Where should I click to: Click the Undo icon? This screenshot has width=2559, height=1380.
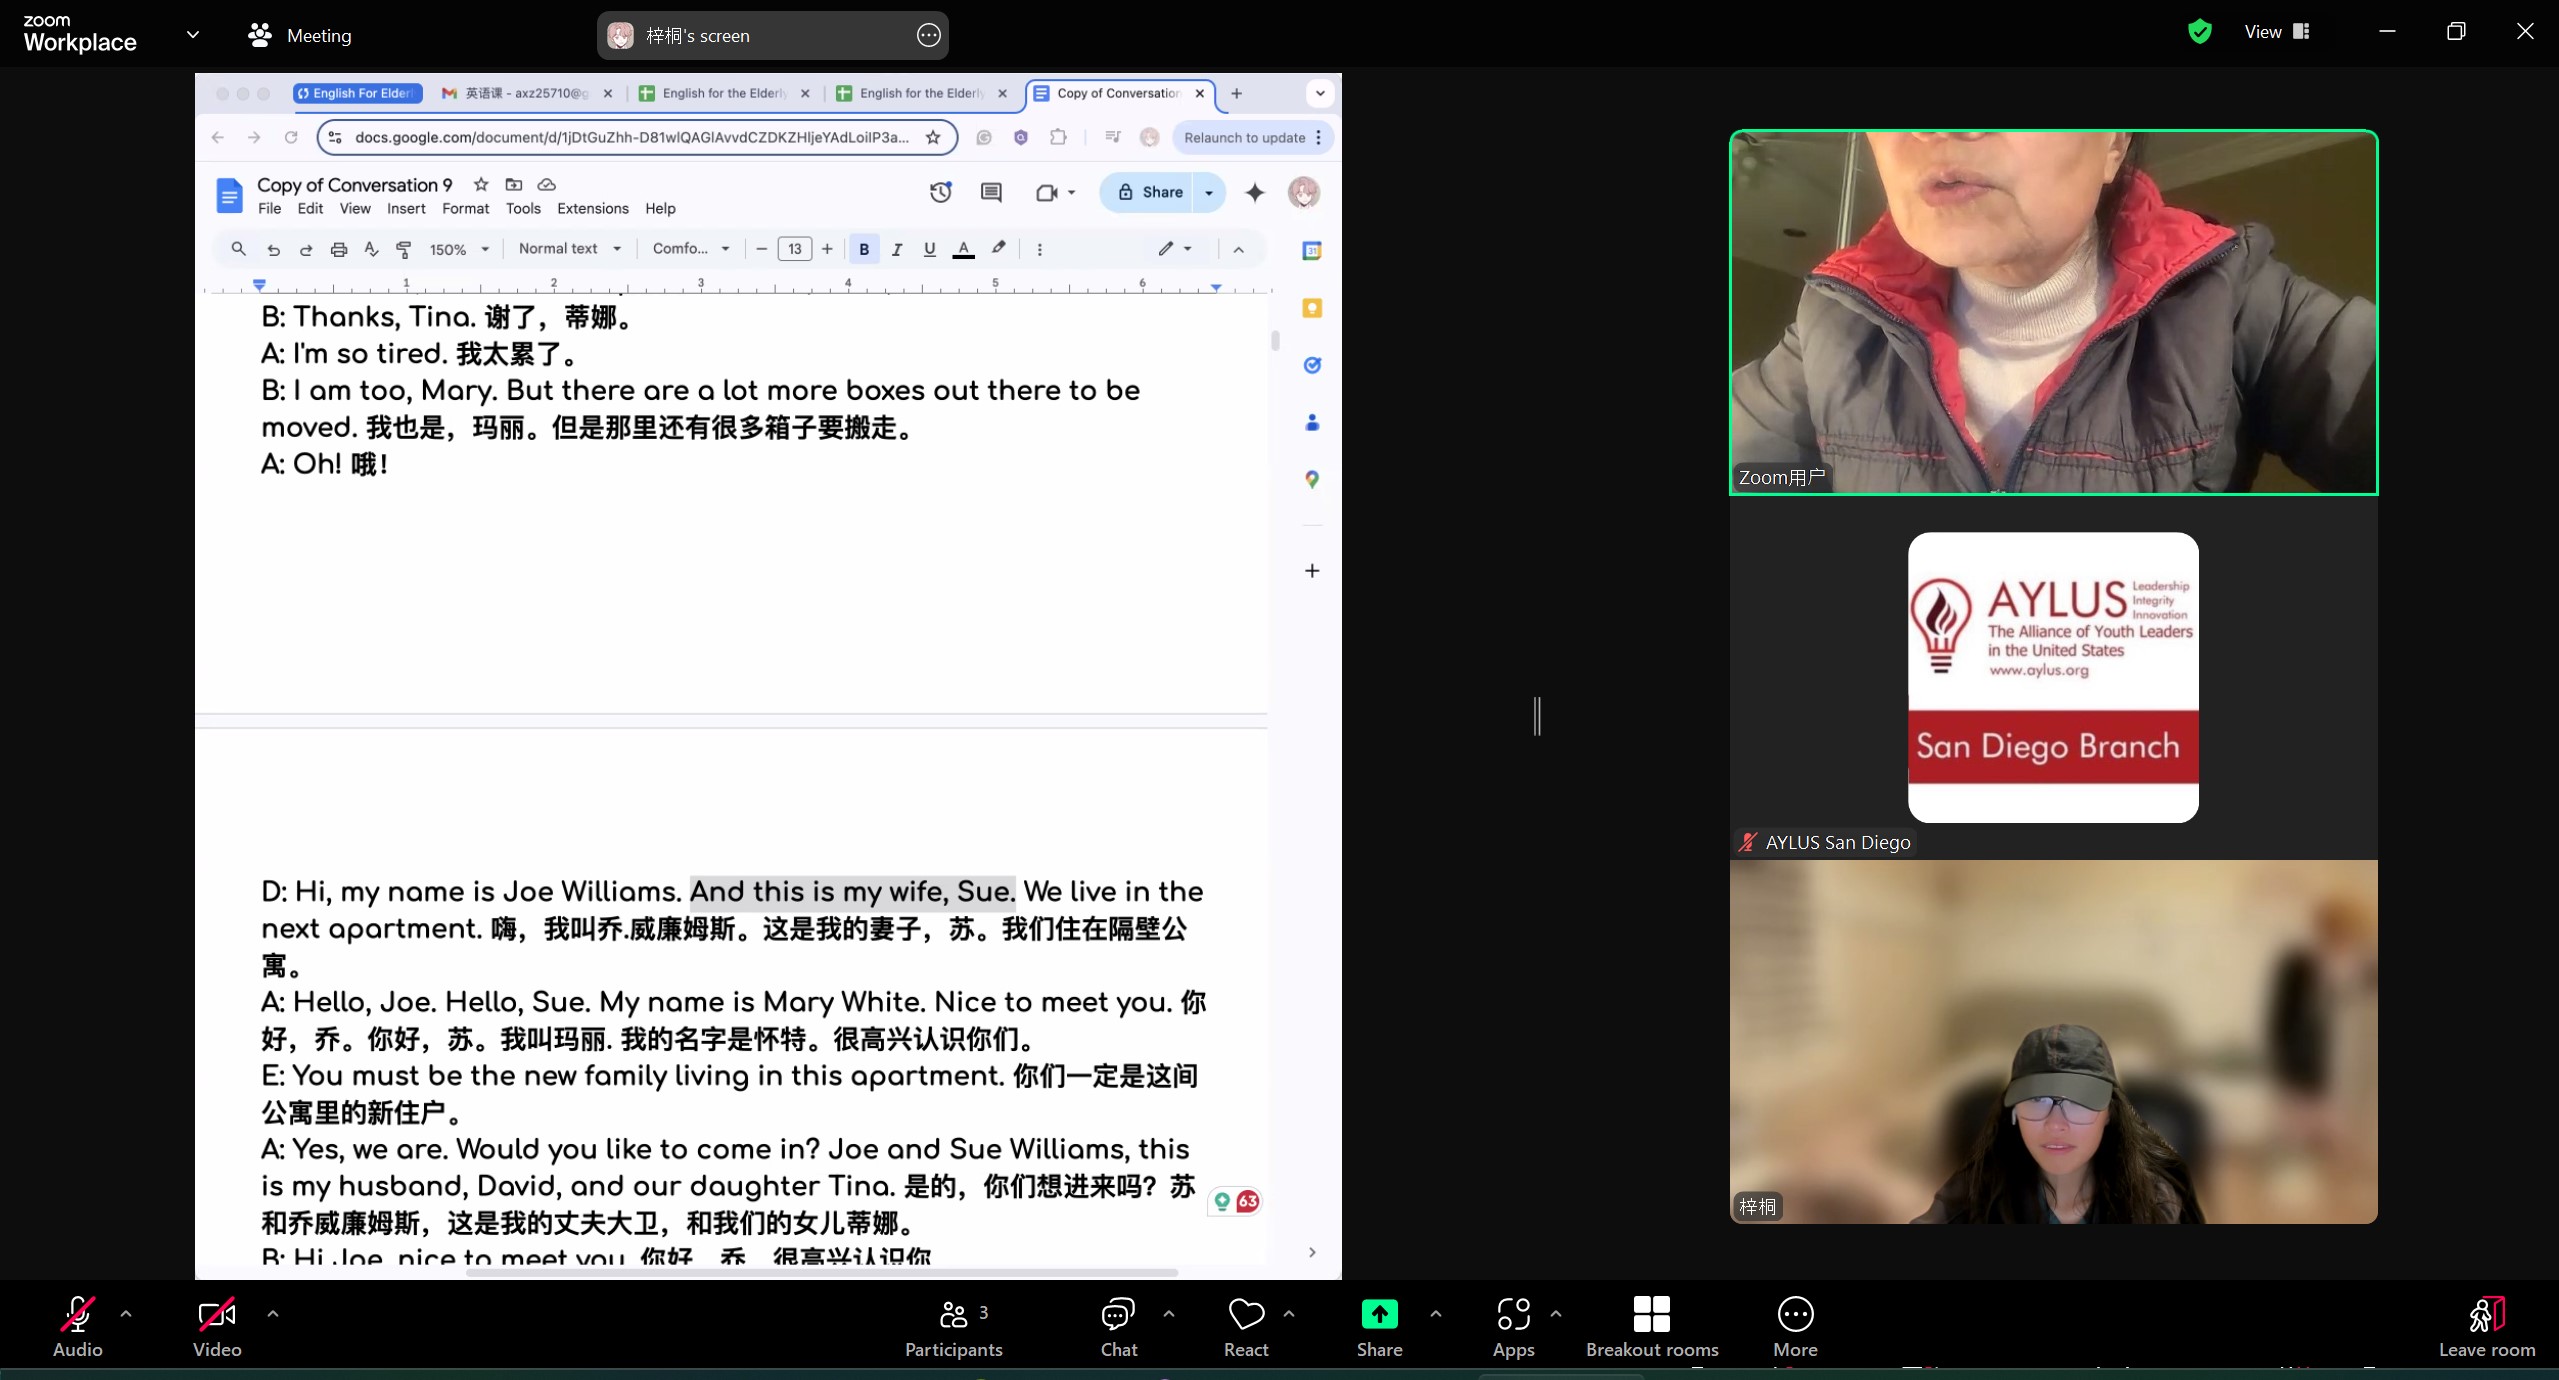[273, 249]
